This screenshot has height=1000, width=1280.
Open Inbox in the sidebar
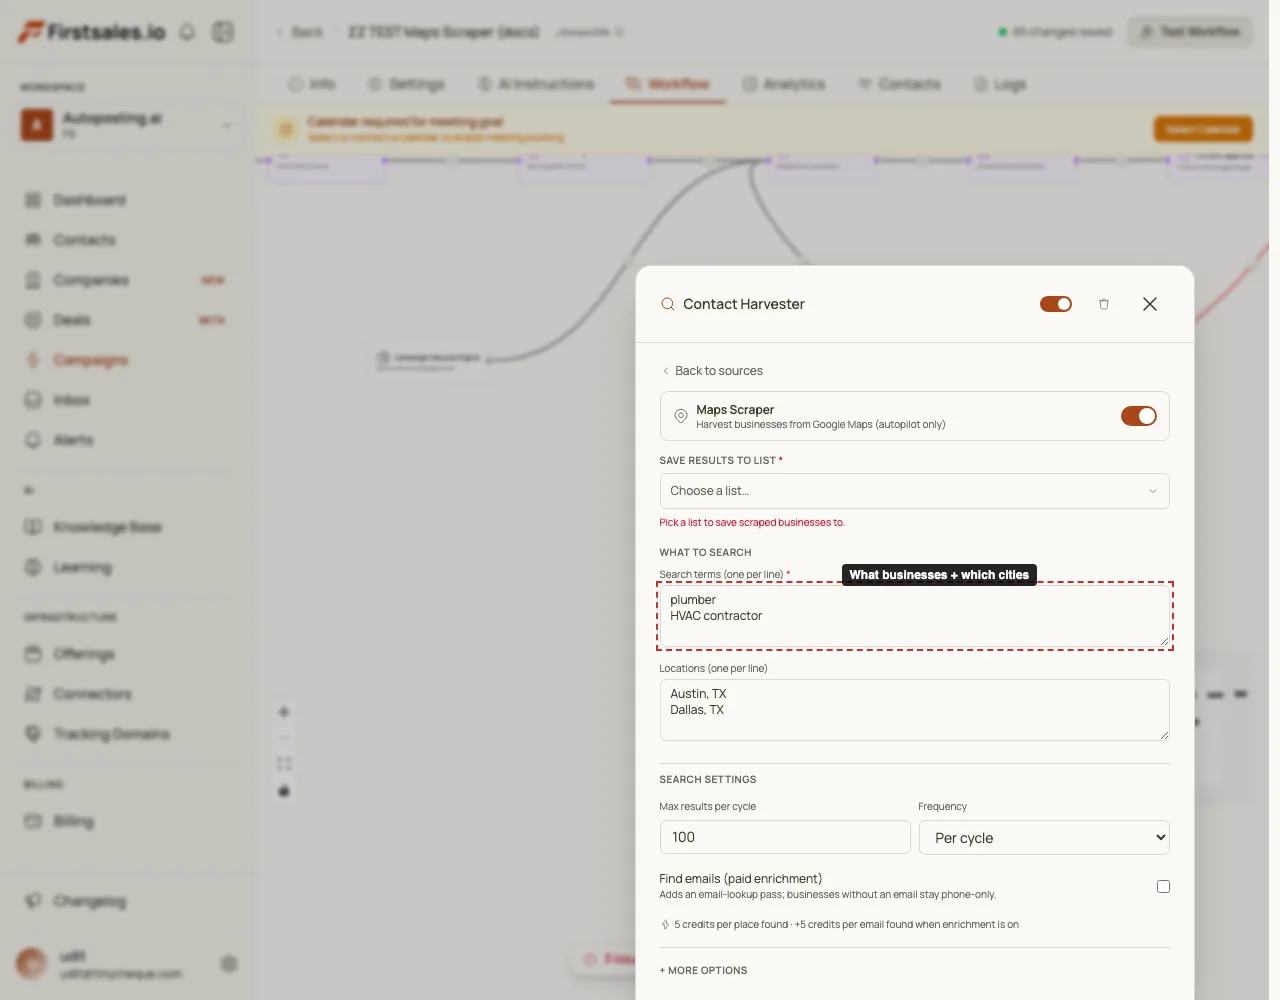72,400
